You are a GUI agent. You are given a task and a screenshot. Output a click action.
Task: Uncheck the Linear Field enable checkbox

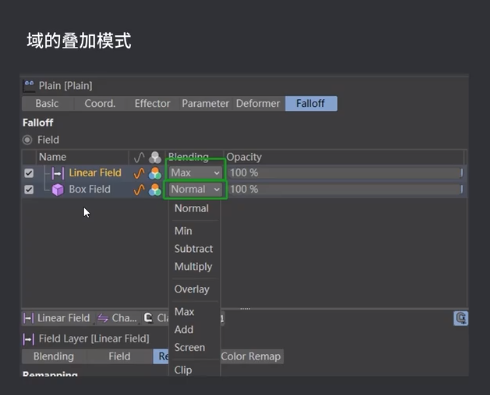[x=29, y=173]
